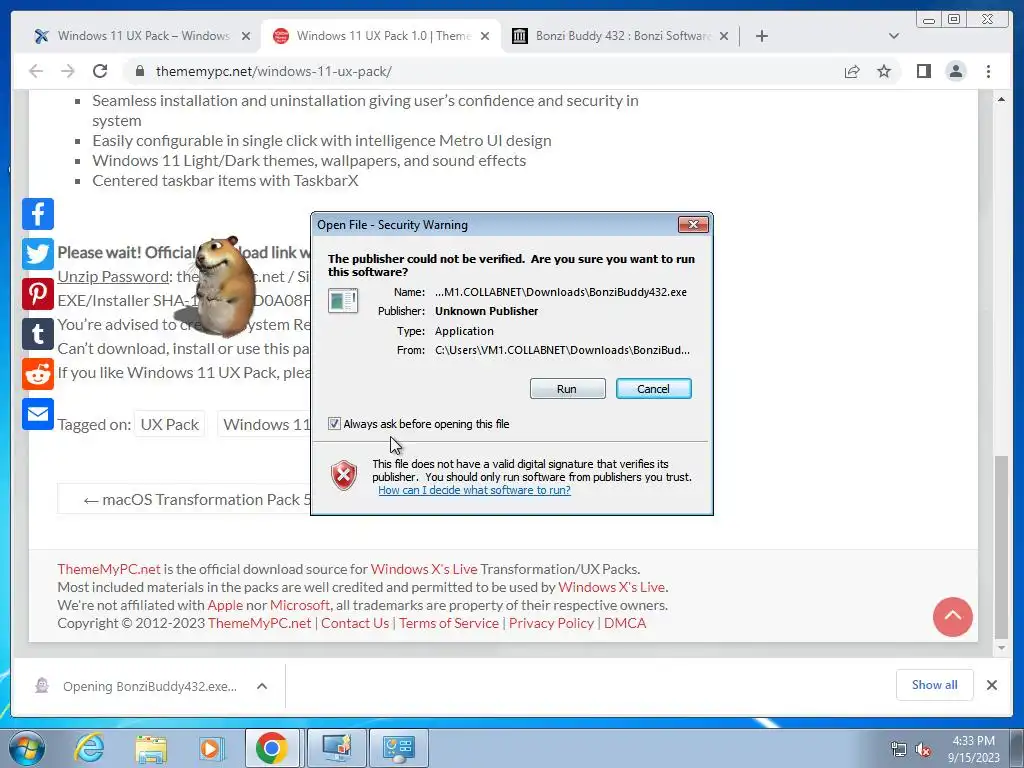Screen dimensions: 1024x768
Task: Go back to previous page
Action: (x=36, y=71)
